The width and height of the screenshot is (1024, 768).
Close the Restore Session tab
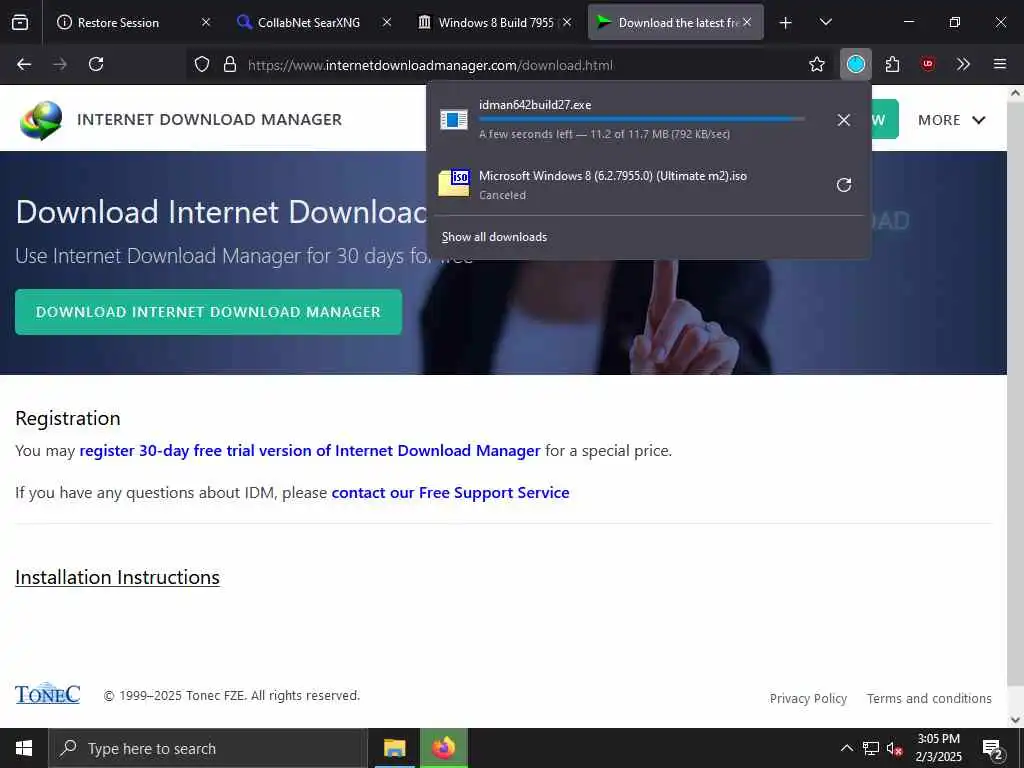point(206,22)
